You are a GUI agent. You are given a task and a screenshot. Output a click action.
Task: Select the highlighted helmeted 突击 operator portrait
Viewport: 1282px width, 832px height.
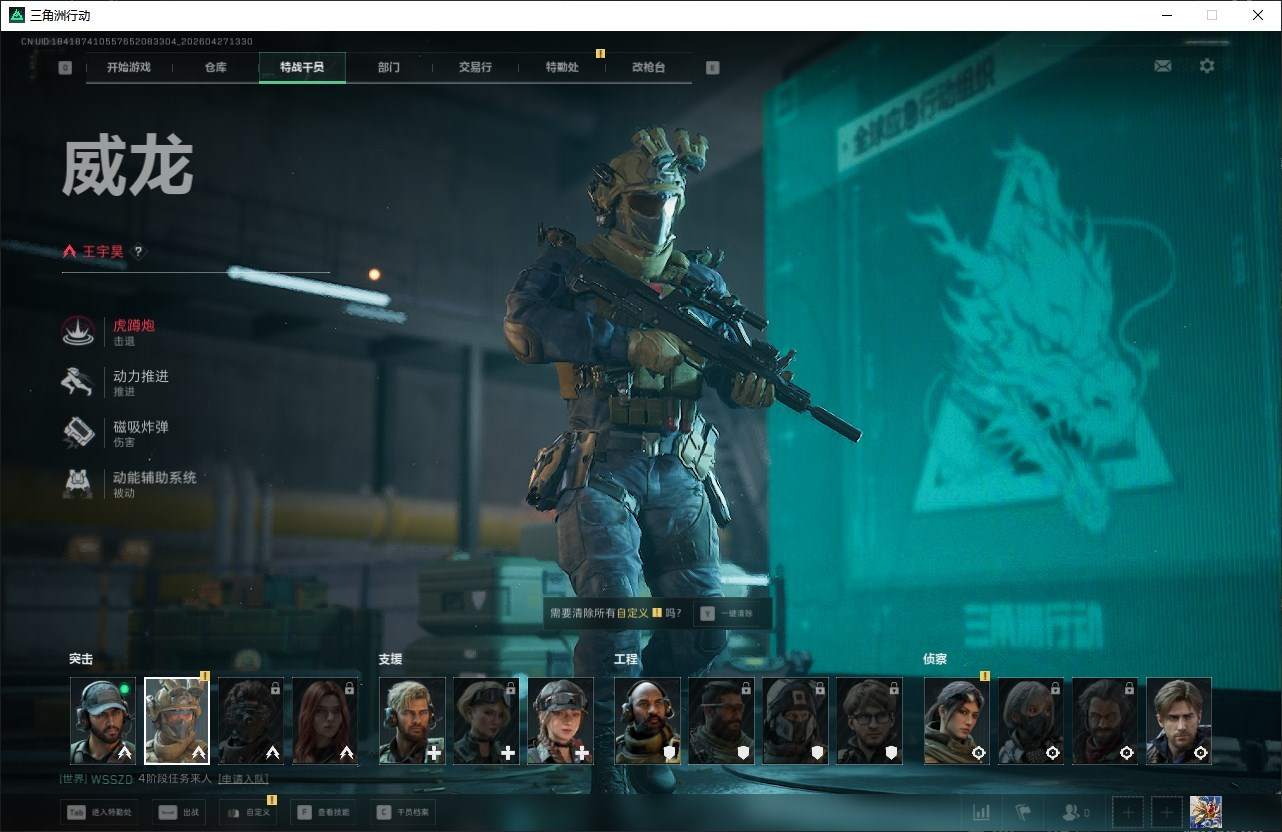click(177, 721)
